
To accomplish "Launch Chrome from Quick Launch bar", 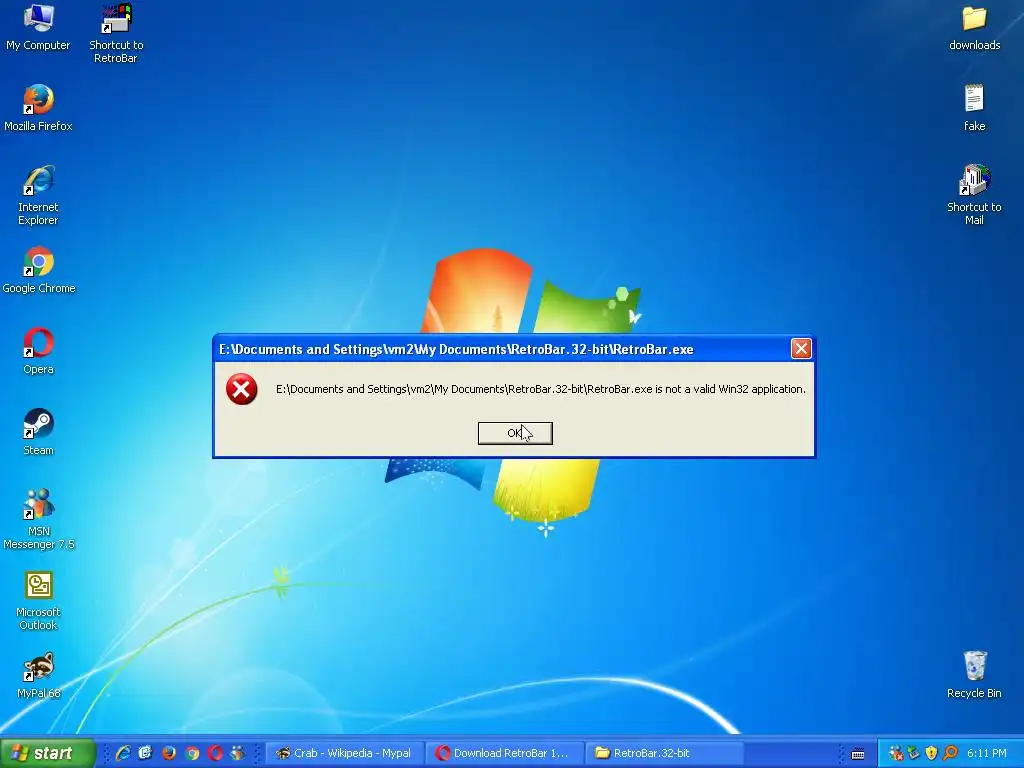I will [192, 753].
